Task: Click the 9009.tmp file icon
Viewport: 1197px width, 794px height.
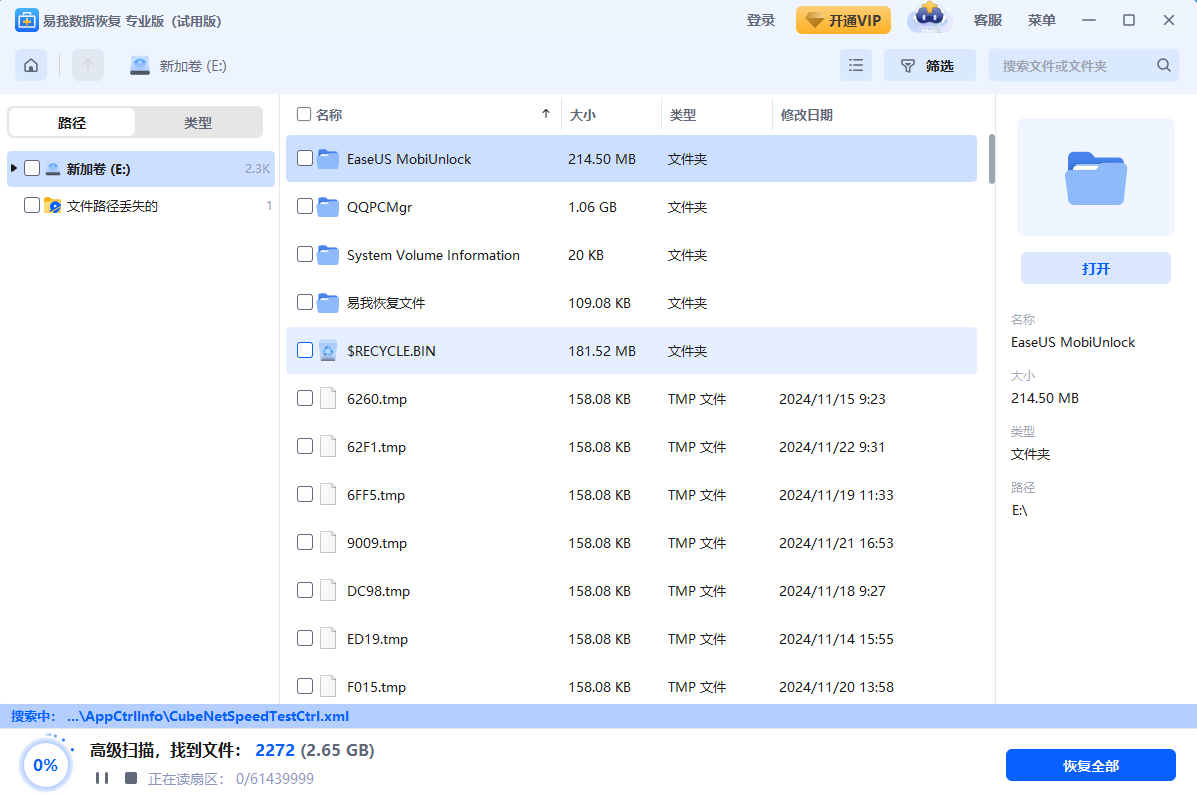Action: pos(328,543)
